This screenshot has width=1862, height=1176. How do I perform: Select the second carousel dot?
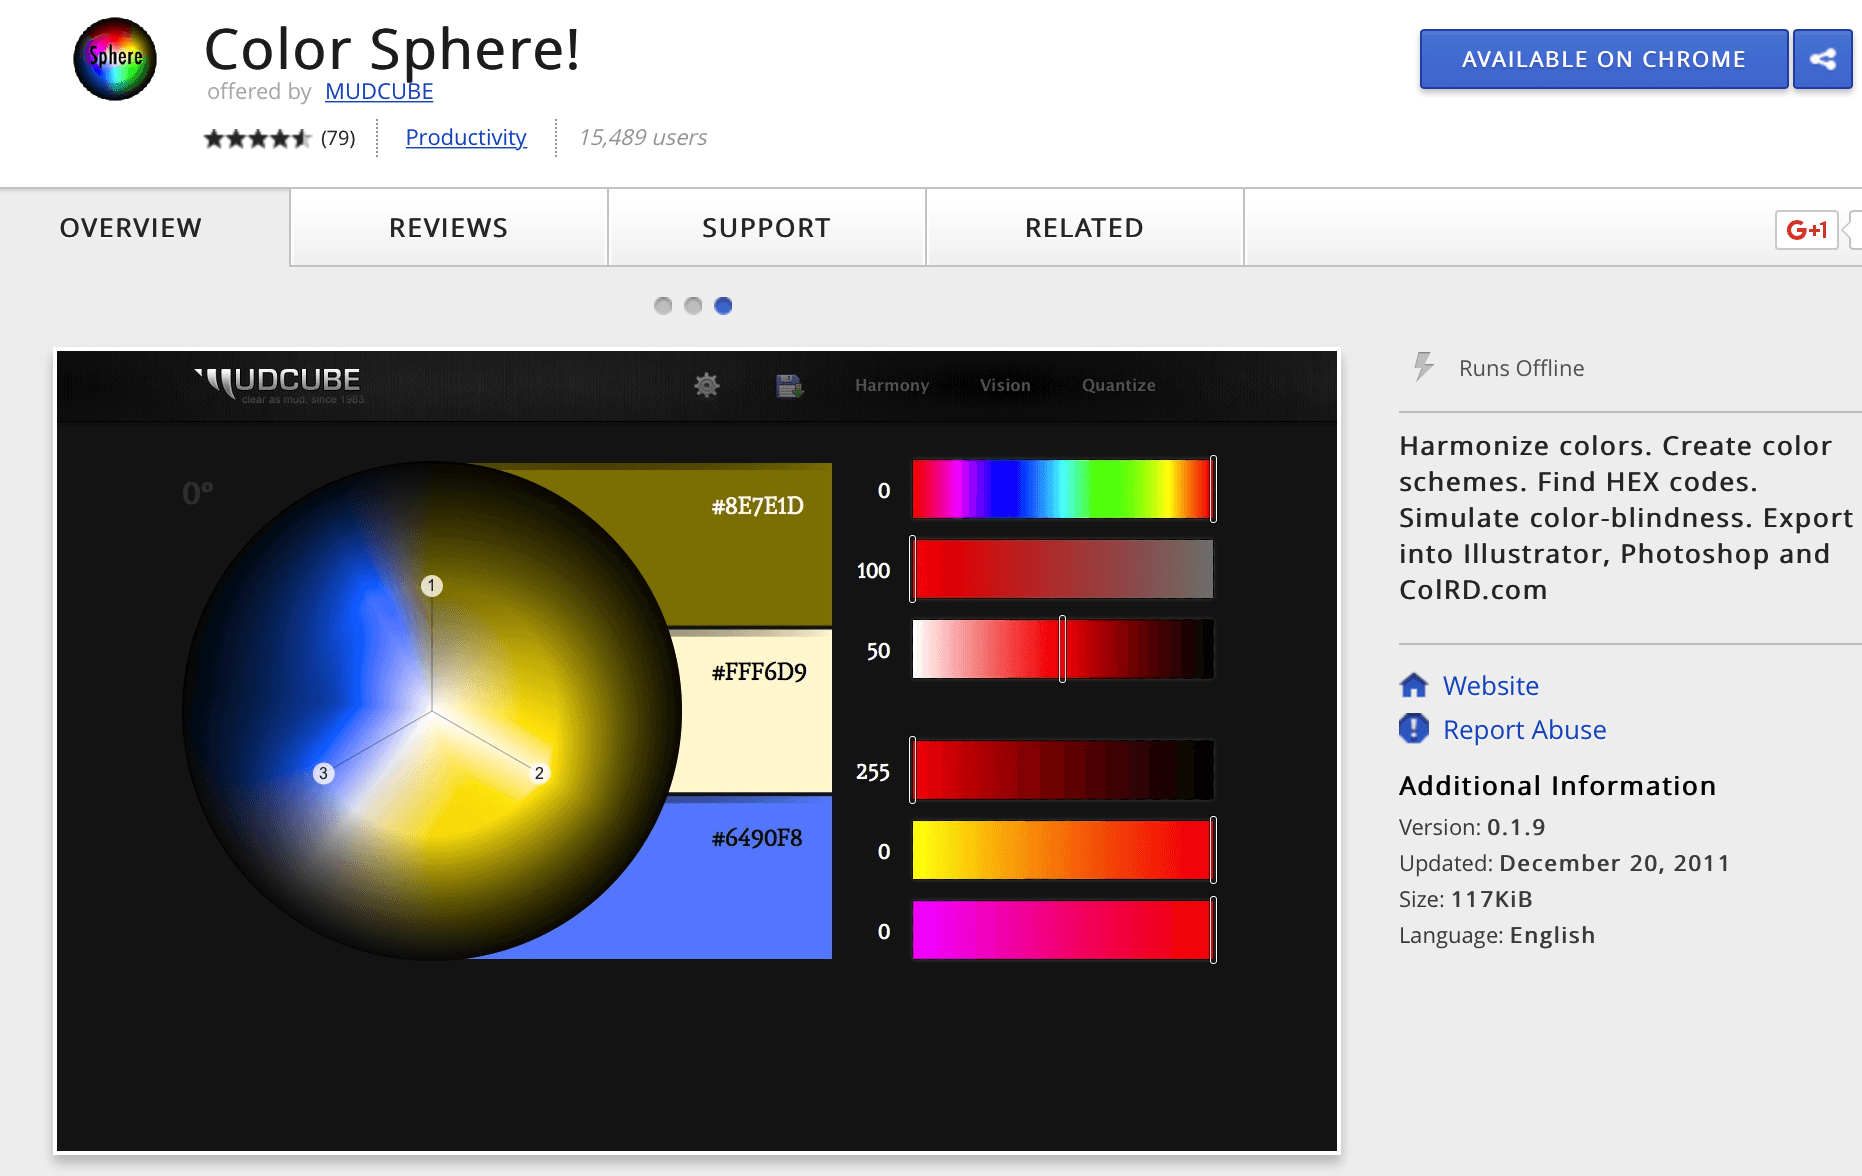[693, 306]
